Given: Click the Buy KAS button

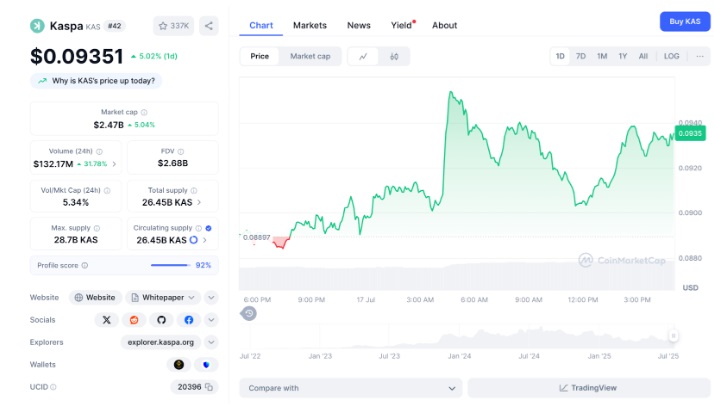Looking at the screenshot, I should (x=684, y=22).
